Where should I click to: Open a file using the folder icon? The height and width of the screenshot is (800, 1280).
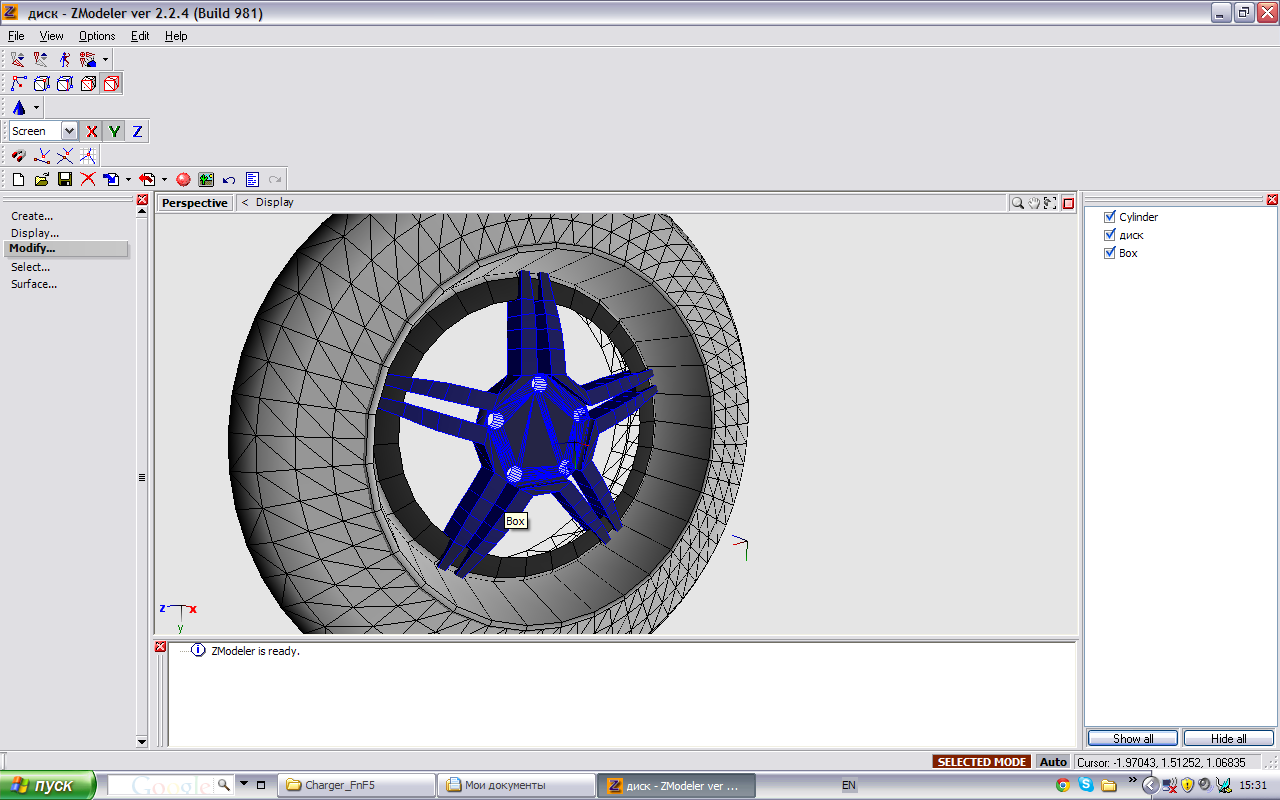pos(42,180)
